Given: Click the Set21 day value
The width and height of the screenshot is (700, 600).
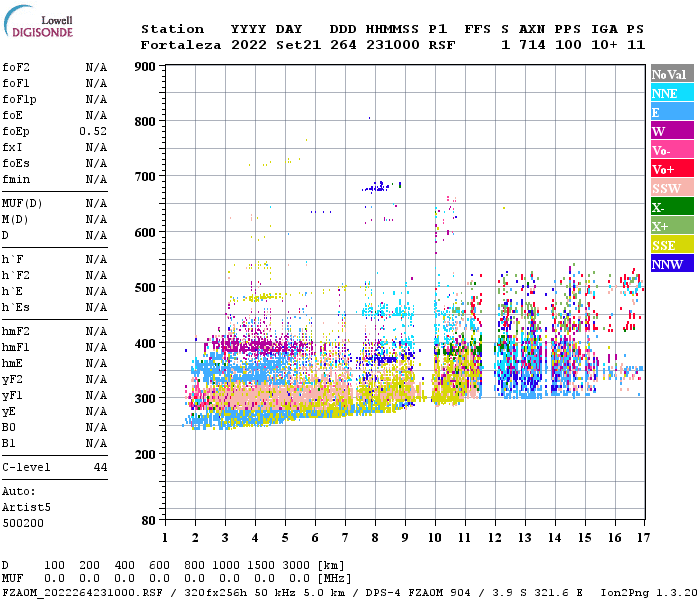Looking at the screenshot, I should pos(298,45).
